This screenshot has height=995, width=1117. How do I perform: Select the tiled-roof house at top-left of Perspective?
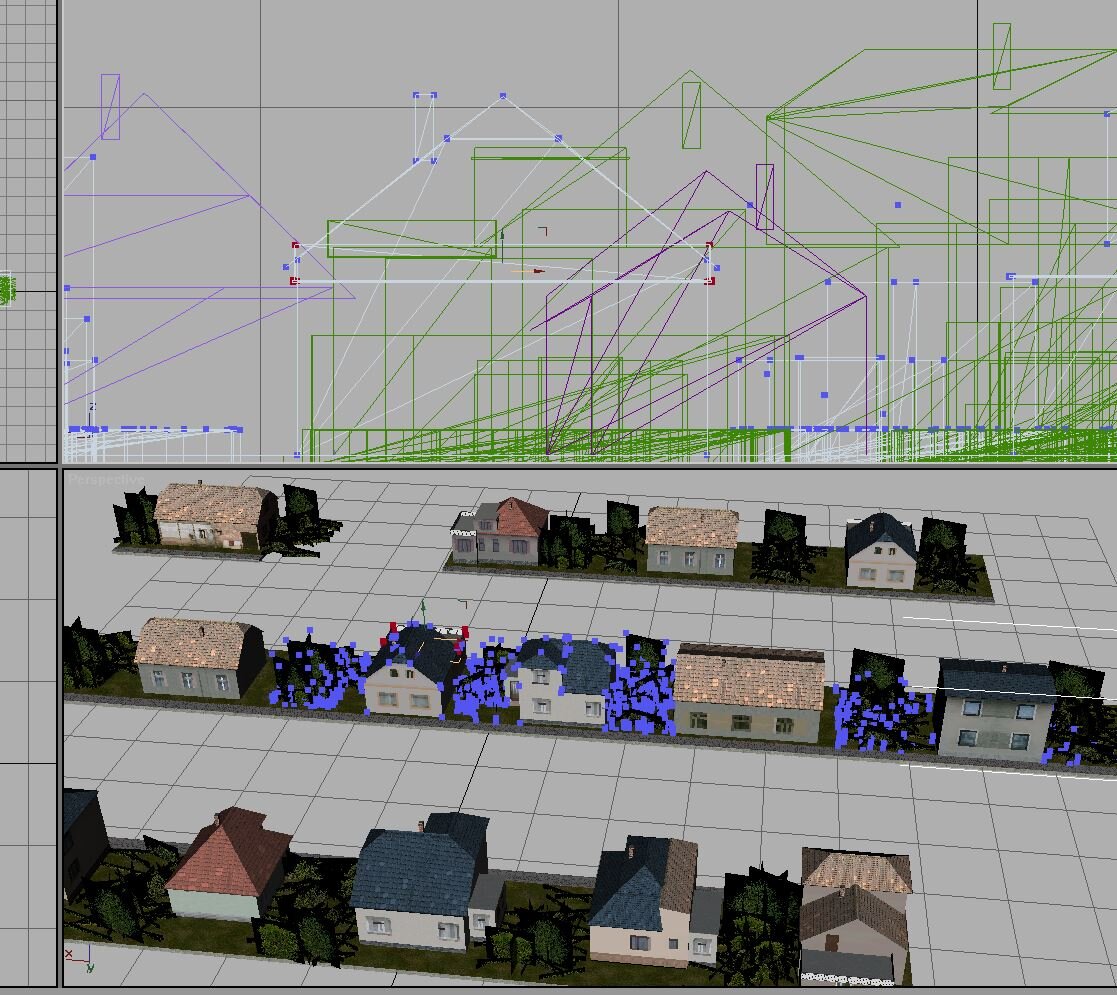coord(214,515)
